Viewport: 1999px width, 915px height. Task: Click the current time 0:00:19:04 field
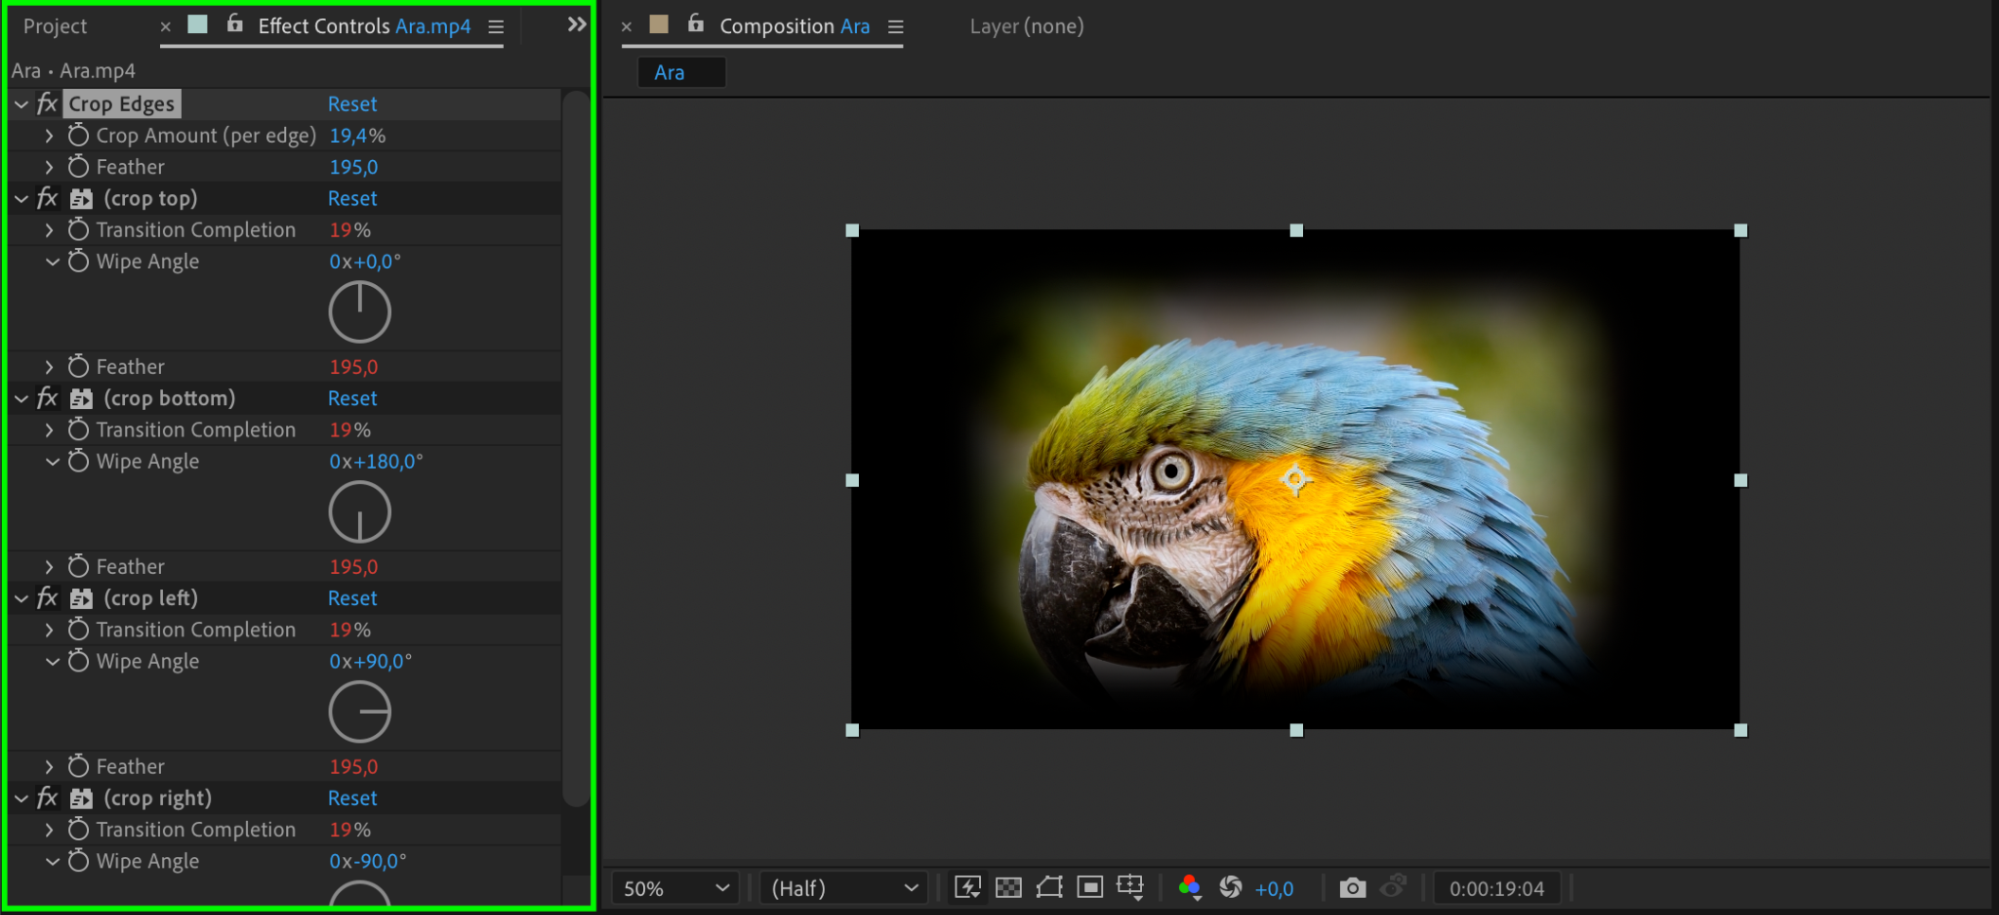pos(1496,888)
